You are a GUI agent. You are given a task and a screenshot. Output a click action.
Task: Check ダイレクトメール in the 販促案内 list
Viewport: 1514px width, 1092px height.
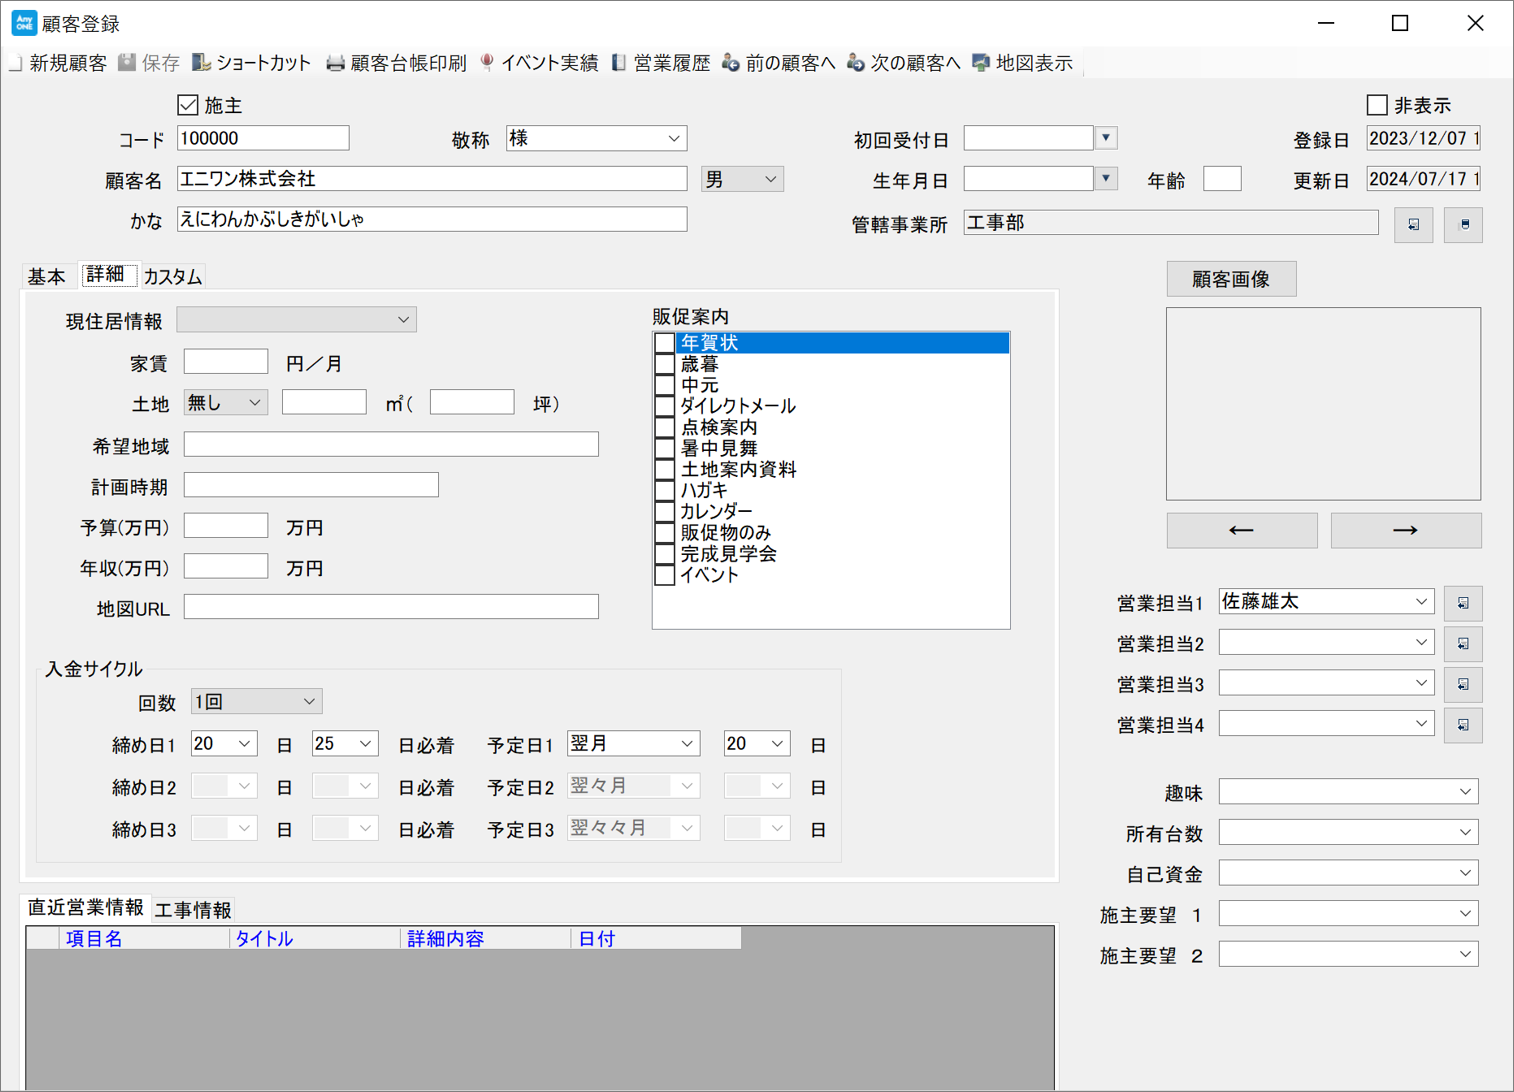click(x=665, y=406)
